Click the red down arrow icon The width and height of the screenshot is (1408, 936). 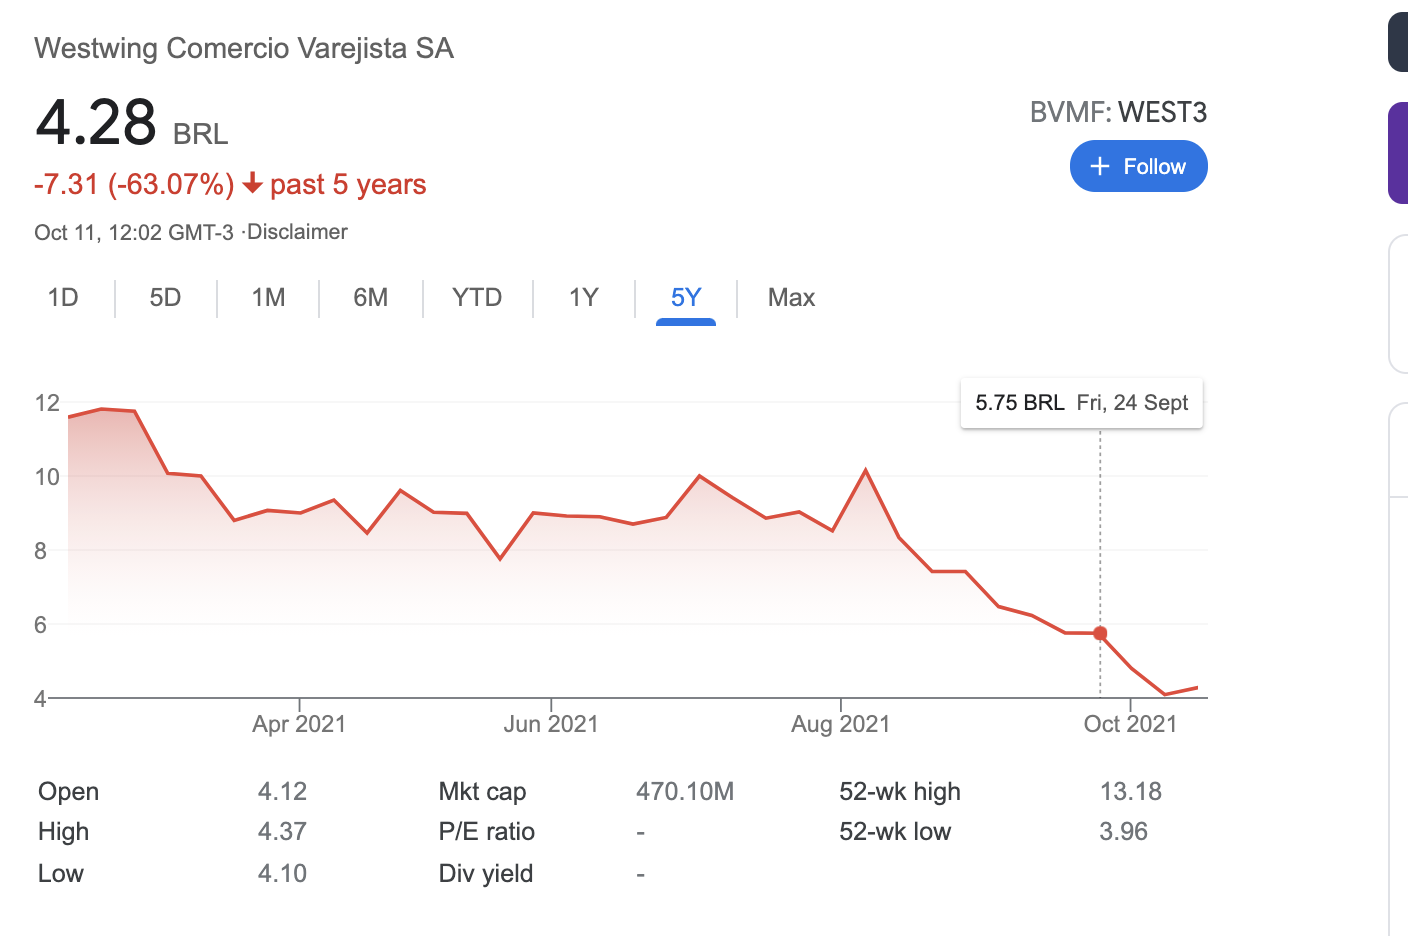pyautogui.click(x=253, y=184)
